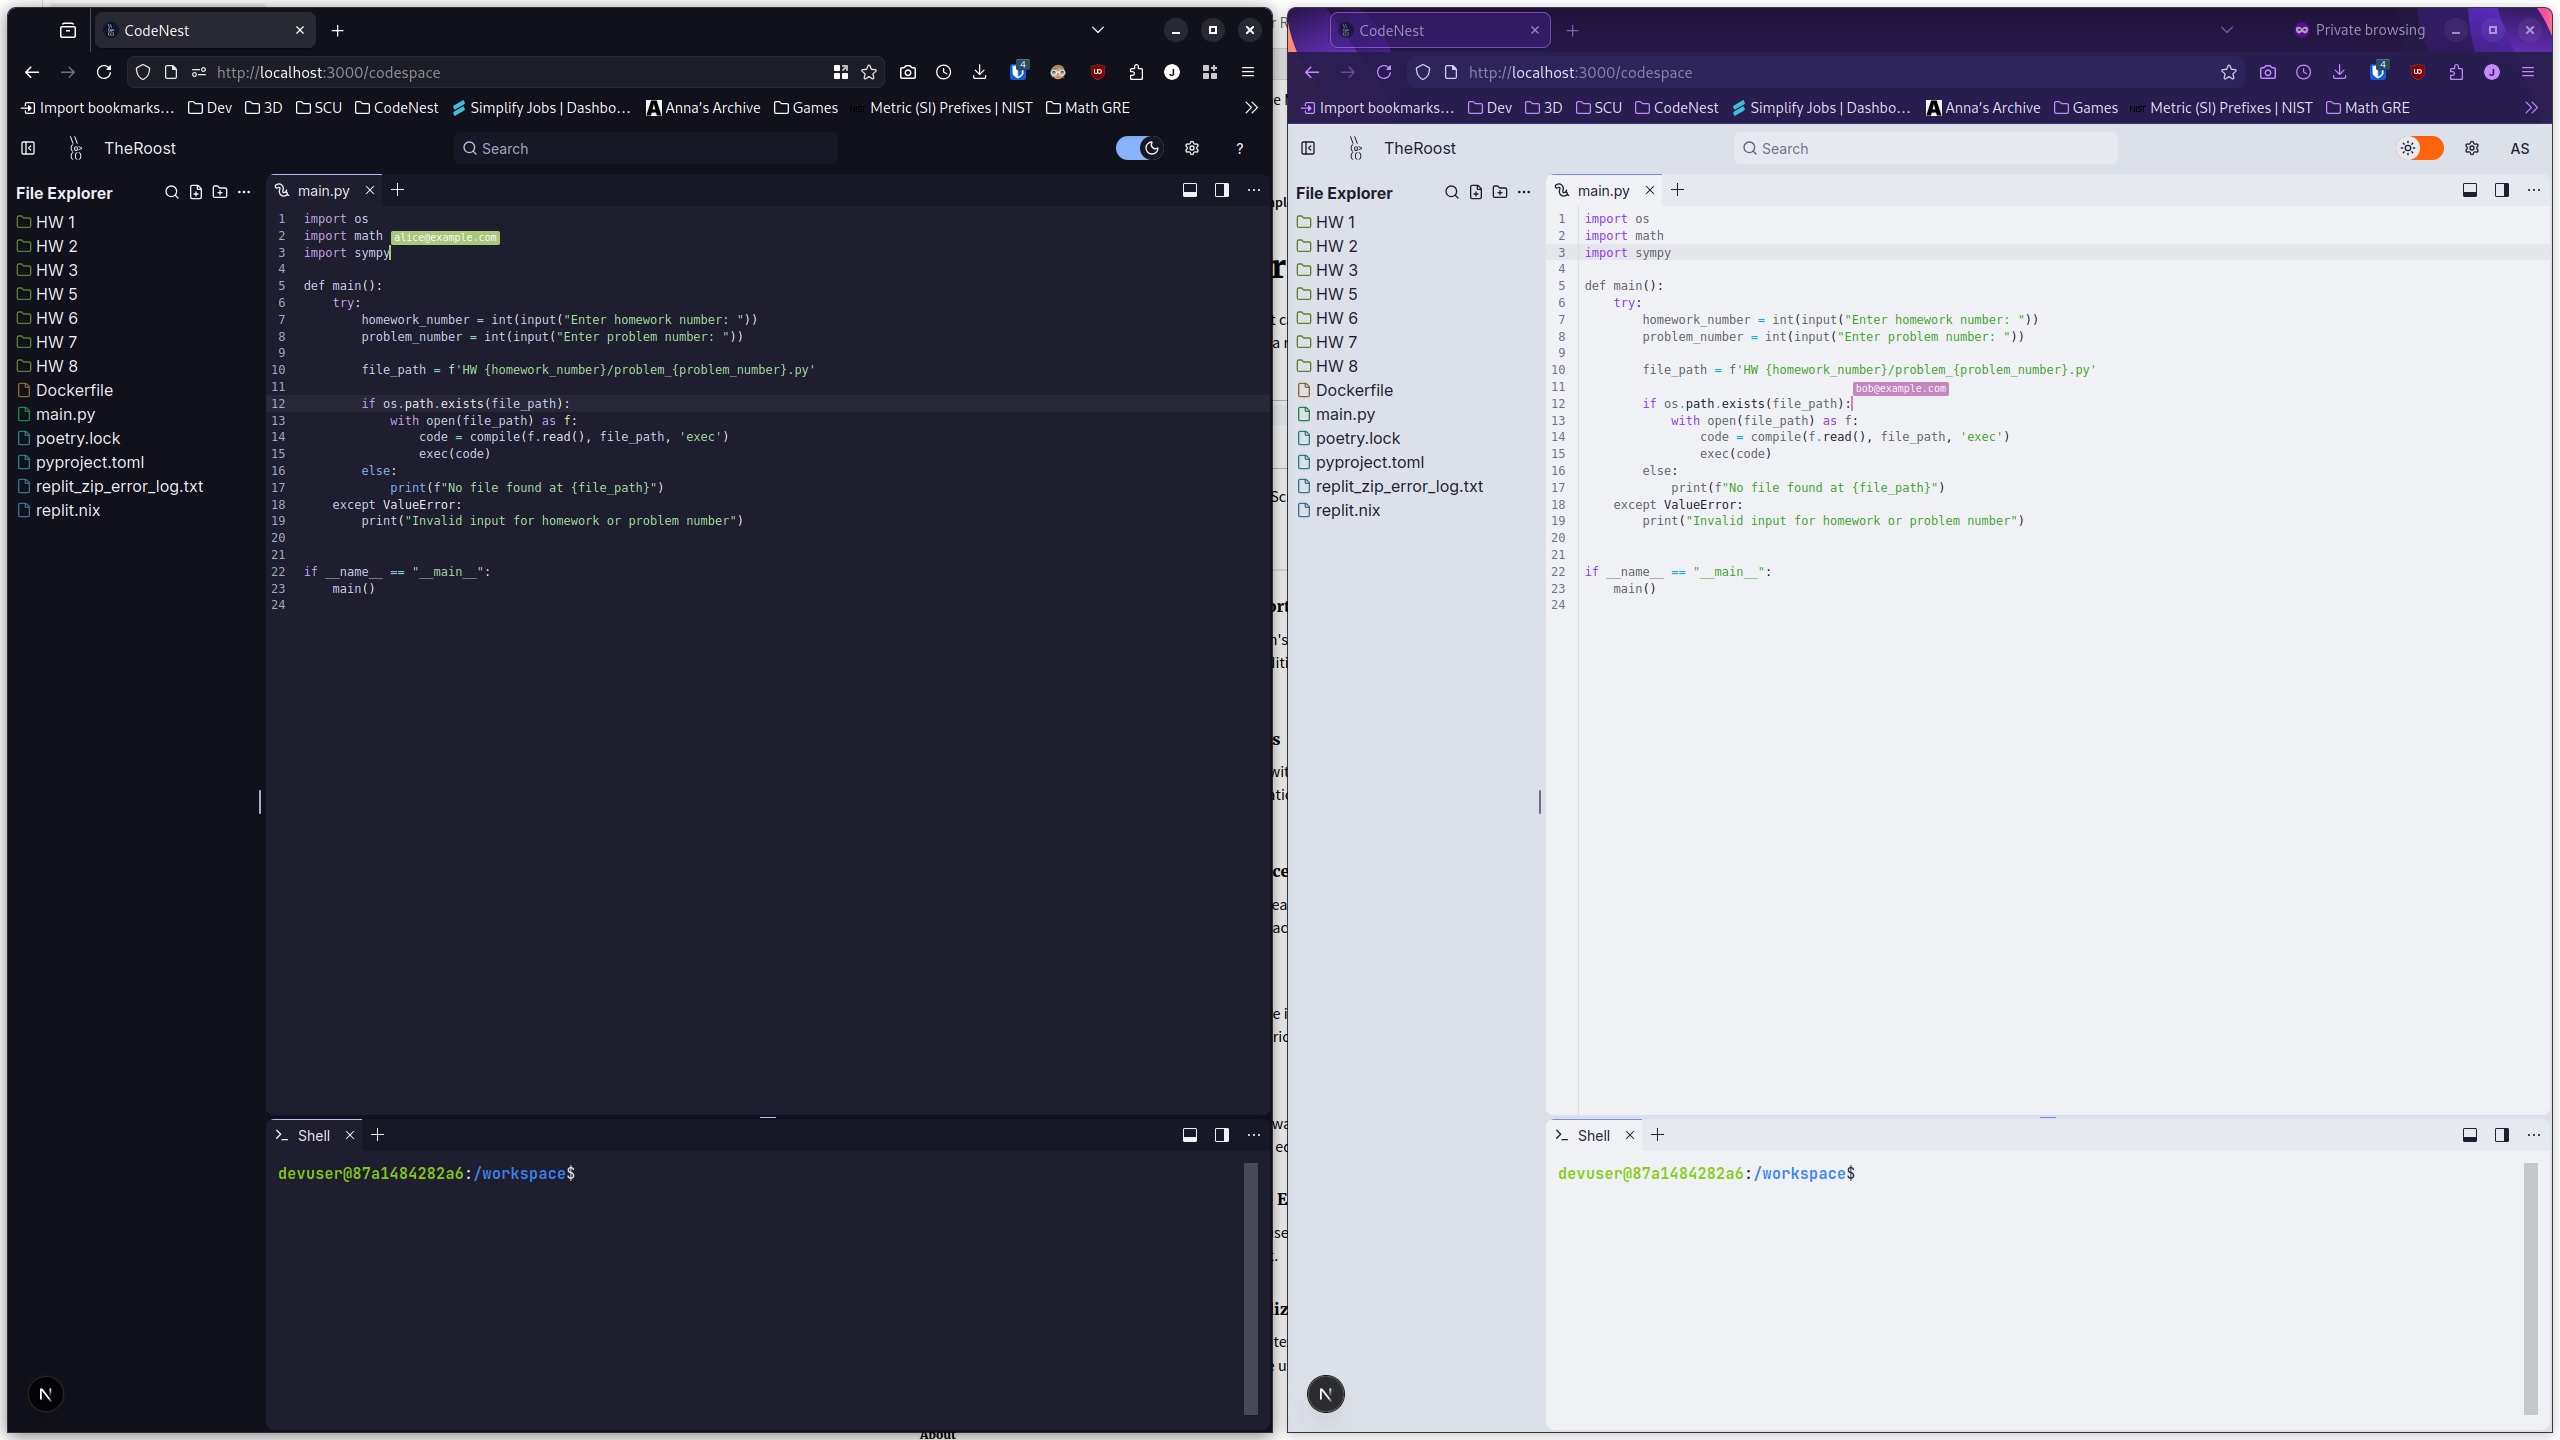Close main.py tab in left window
Screen dimensions: 2560x1440
pyautogui.click(x=370, y=190)
